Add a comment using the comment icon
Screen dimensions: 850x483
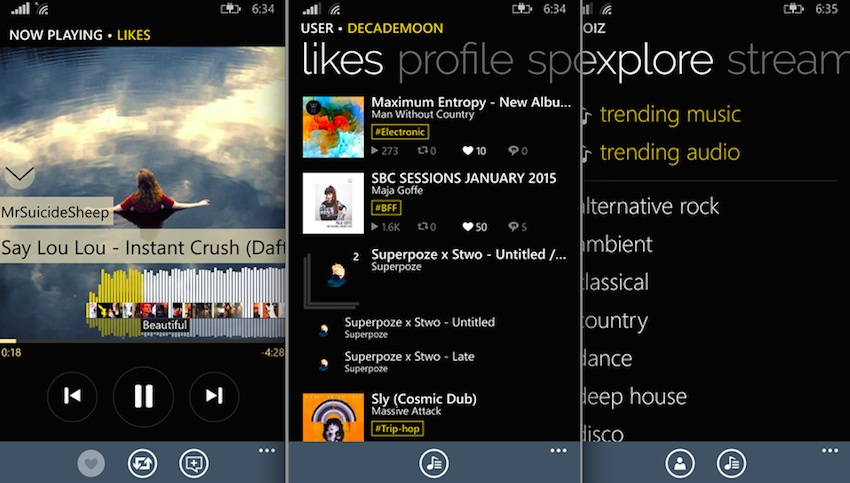click(x=194, y=463)
